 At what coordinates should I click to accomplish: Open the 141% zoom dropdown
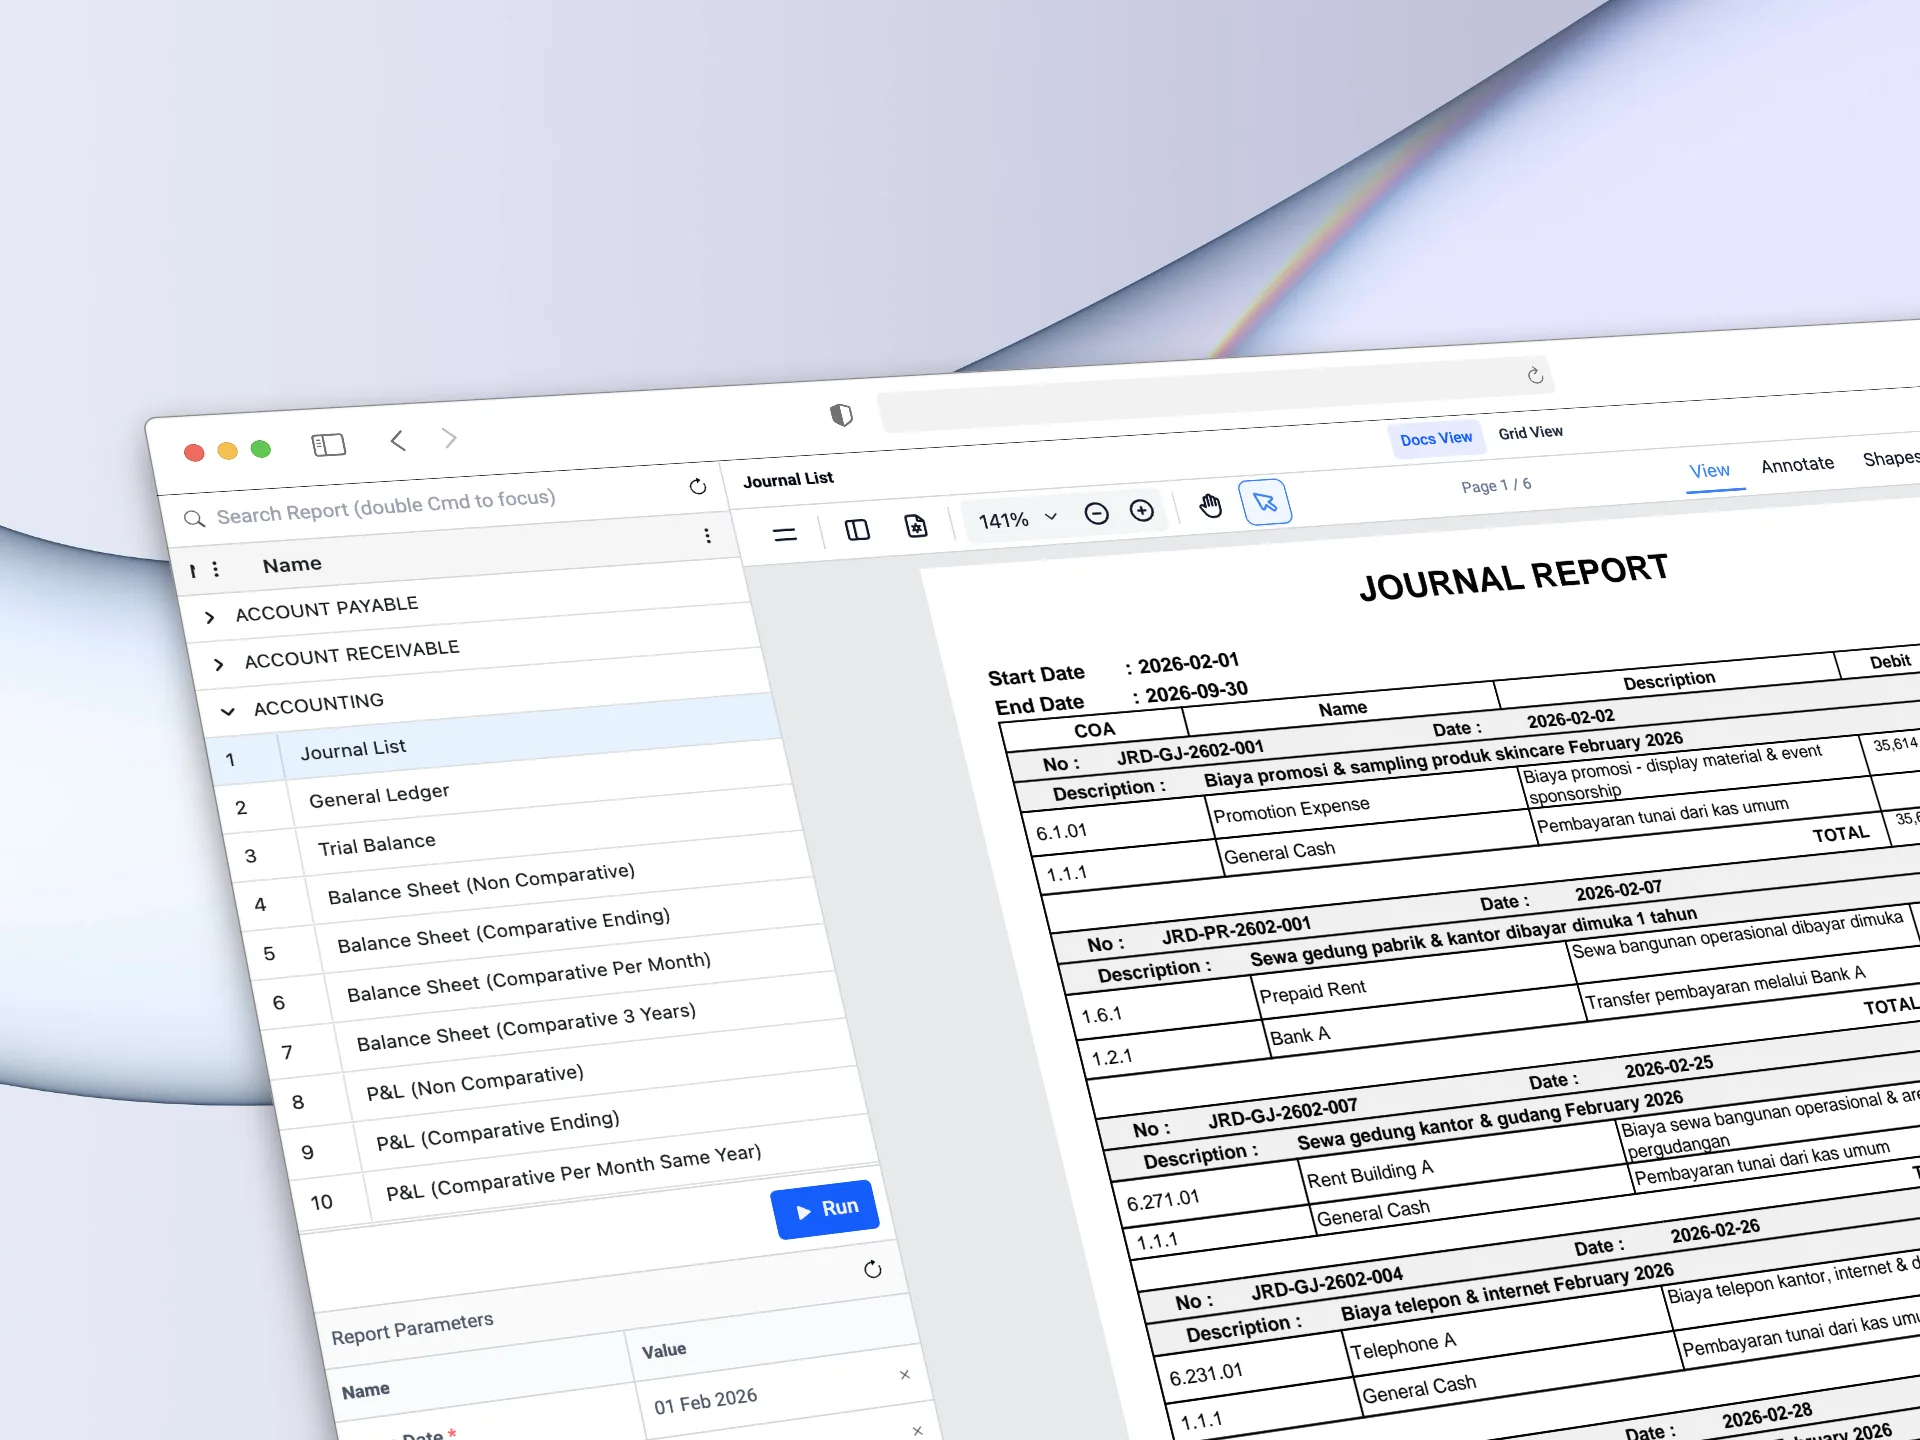pos(1017,519)
